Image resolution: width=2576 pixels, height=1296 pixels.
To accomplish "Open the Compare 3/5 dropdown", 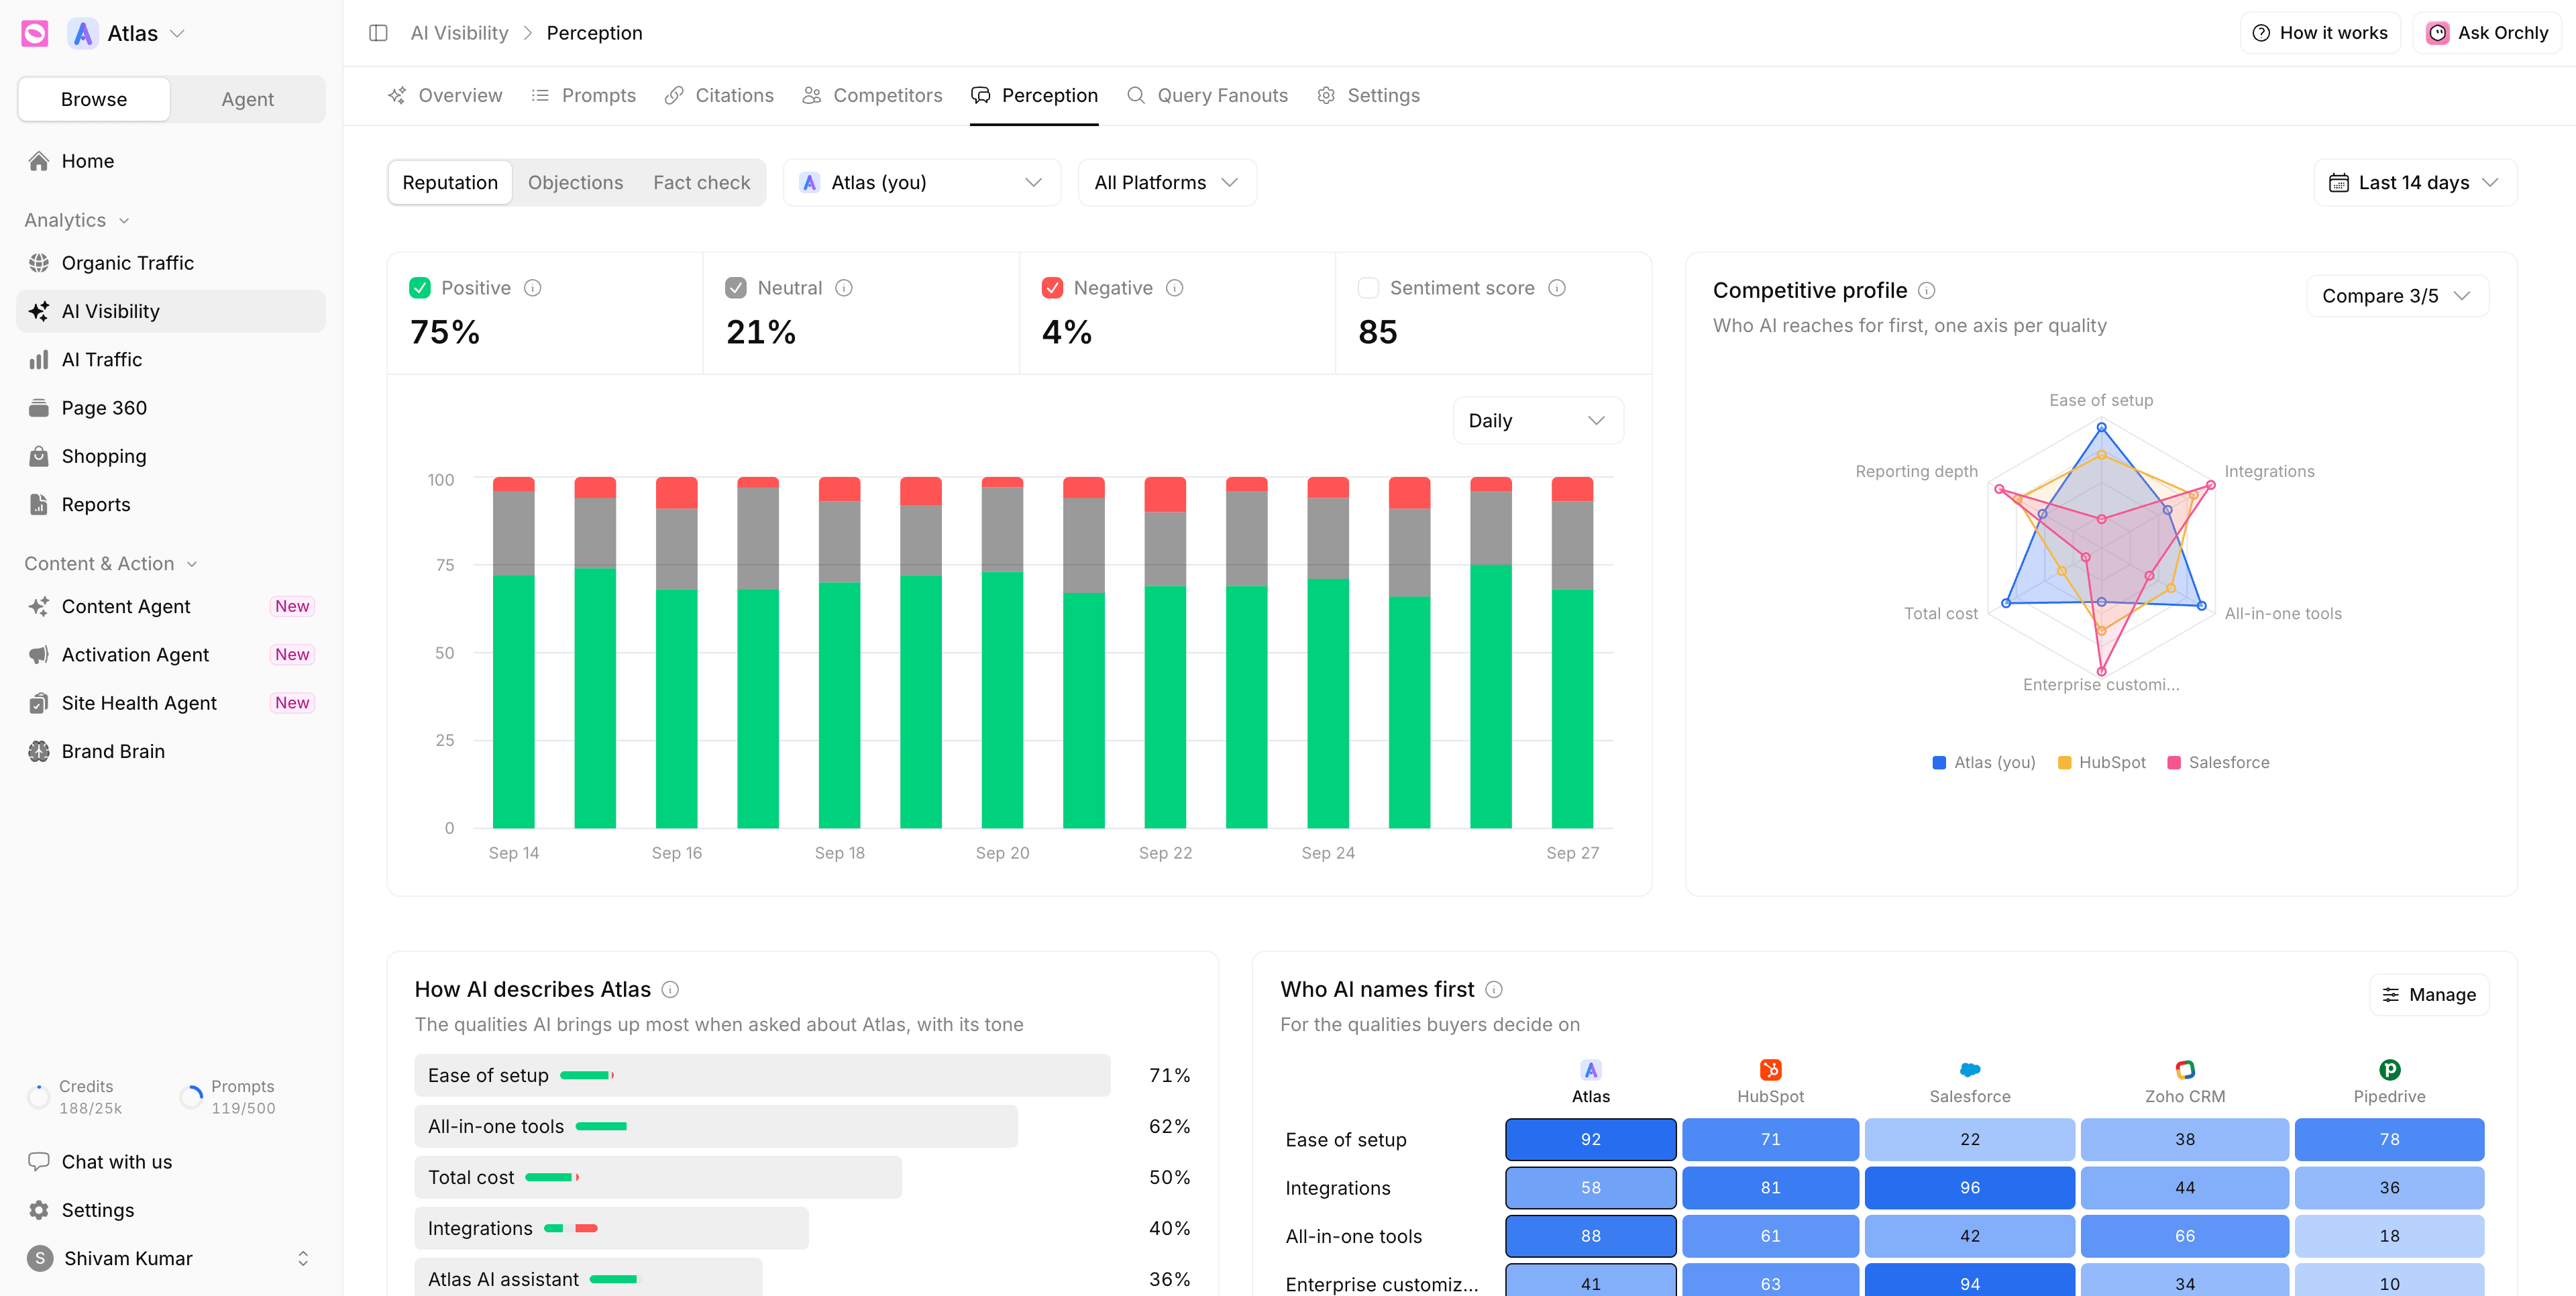I will click(2396, 296).
